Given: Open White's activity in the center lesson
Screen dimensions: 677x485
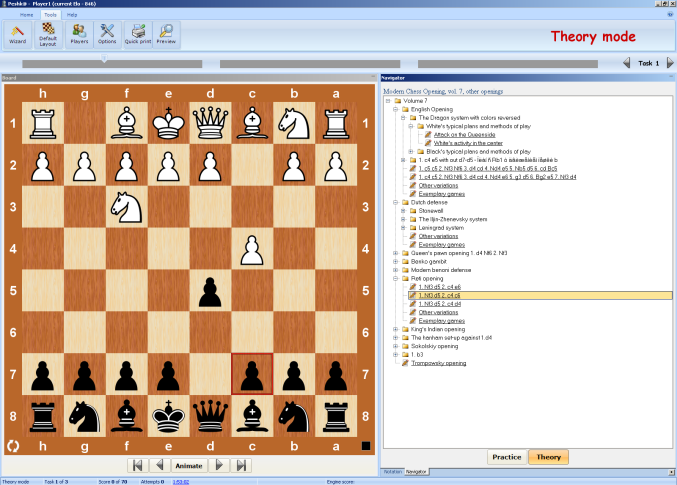Looking at the screenshot, I should click(468, 143).
